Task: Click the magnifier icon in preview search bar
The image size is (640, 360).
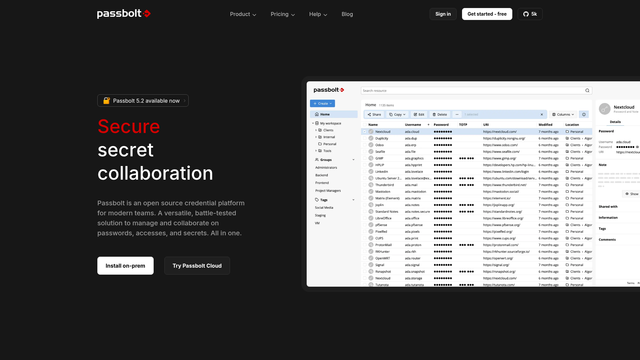Action: (587, 91)
